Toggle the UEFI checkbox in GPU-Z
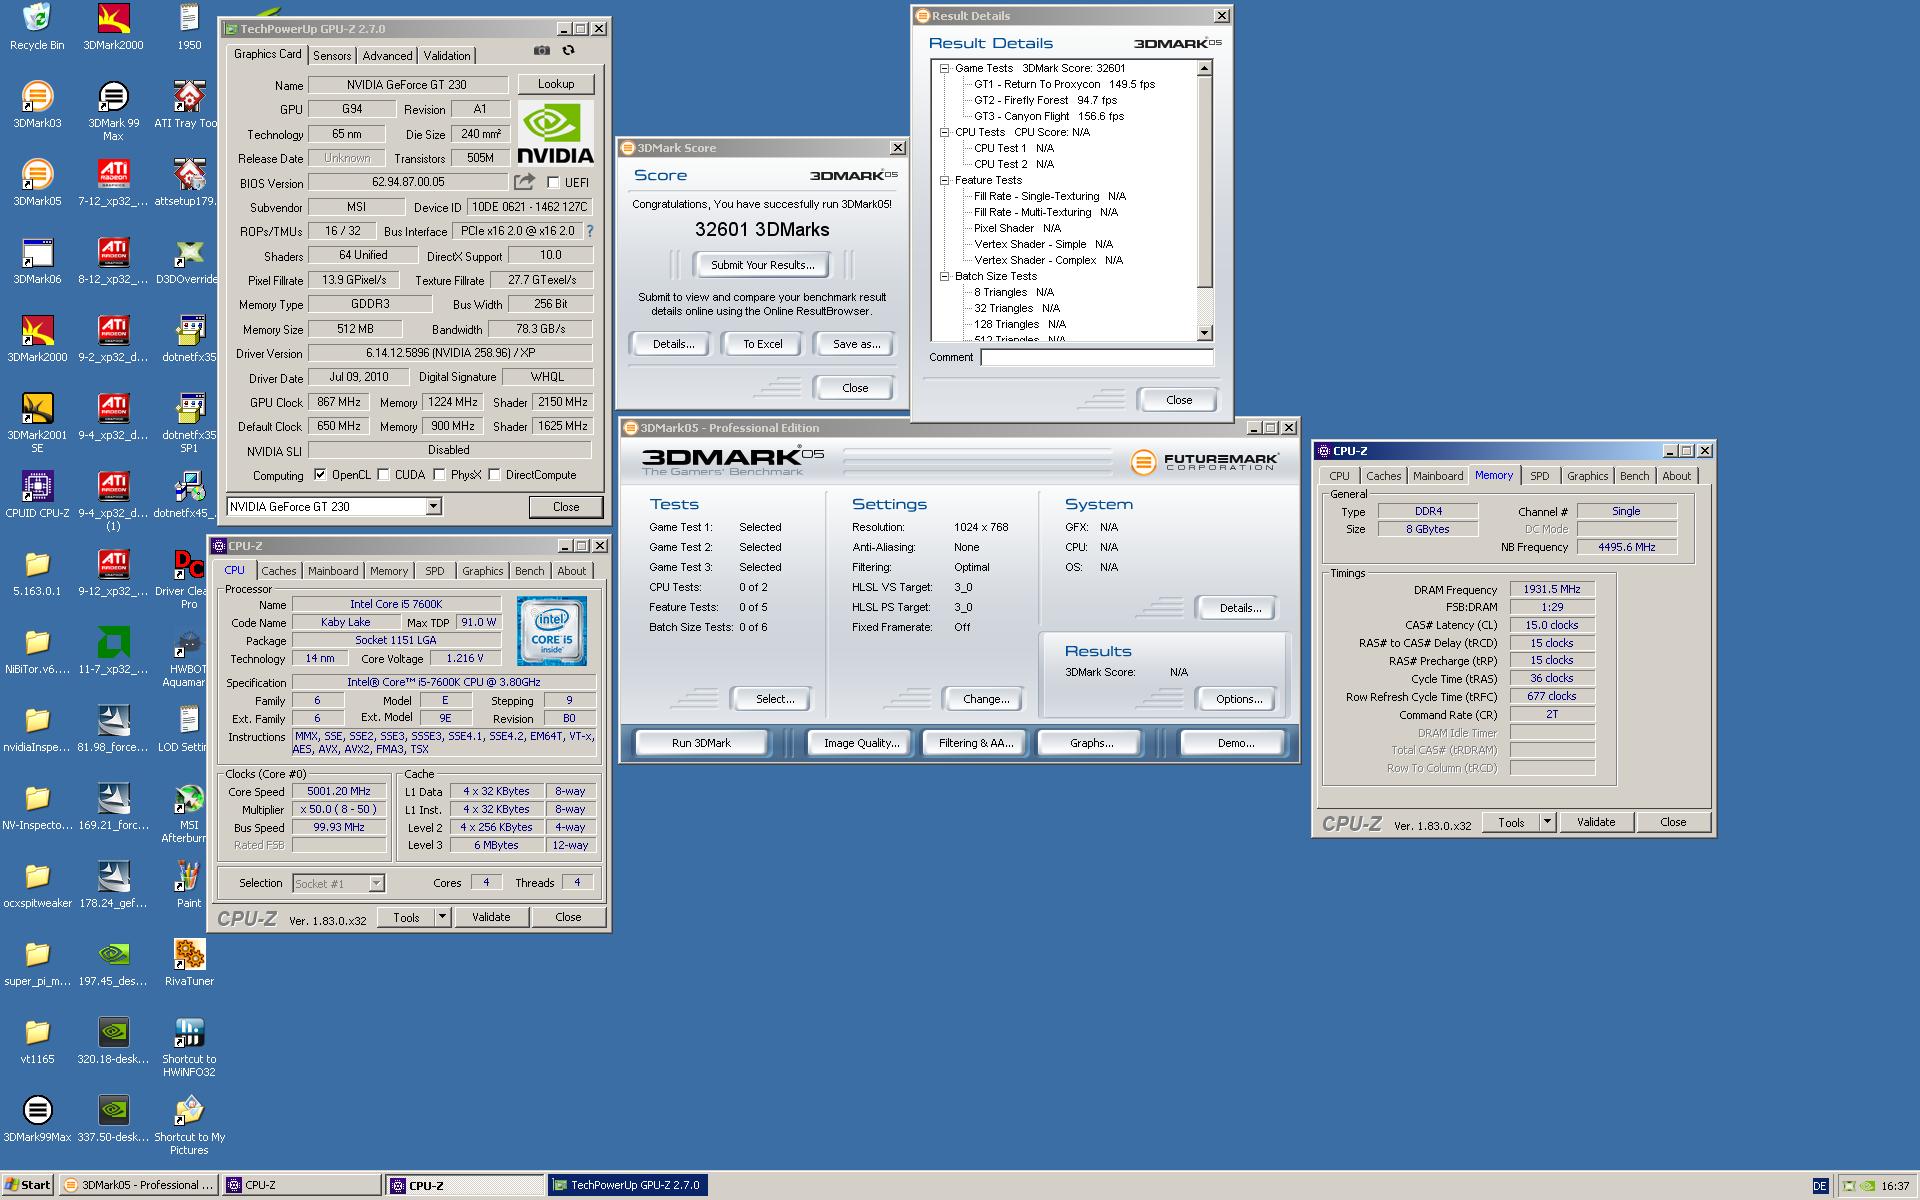Viewport: 1920px width, 1200px height. tap(553, 182)
